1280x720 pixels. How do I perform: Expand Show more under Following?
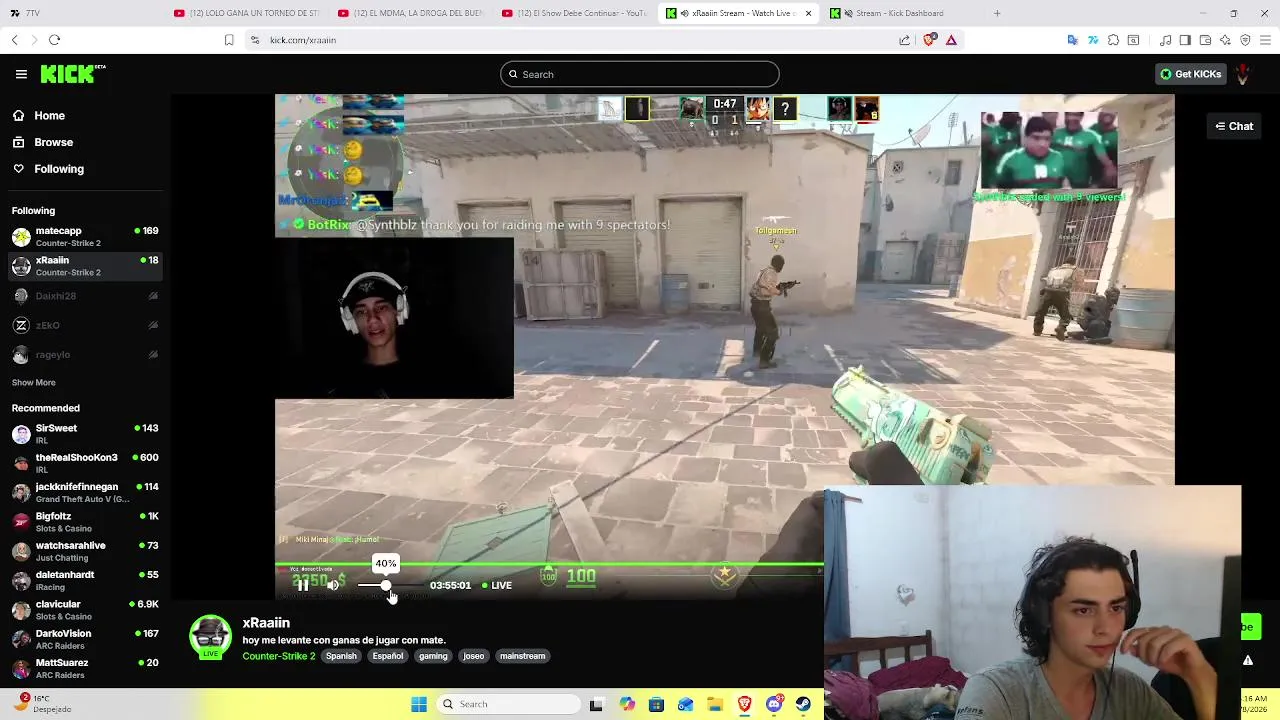pyautogui.click(x=33, y=383)
